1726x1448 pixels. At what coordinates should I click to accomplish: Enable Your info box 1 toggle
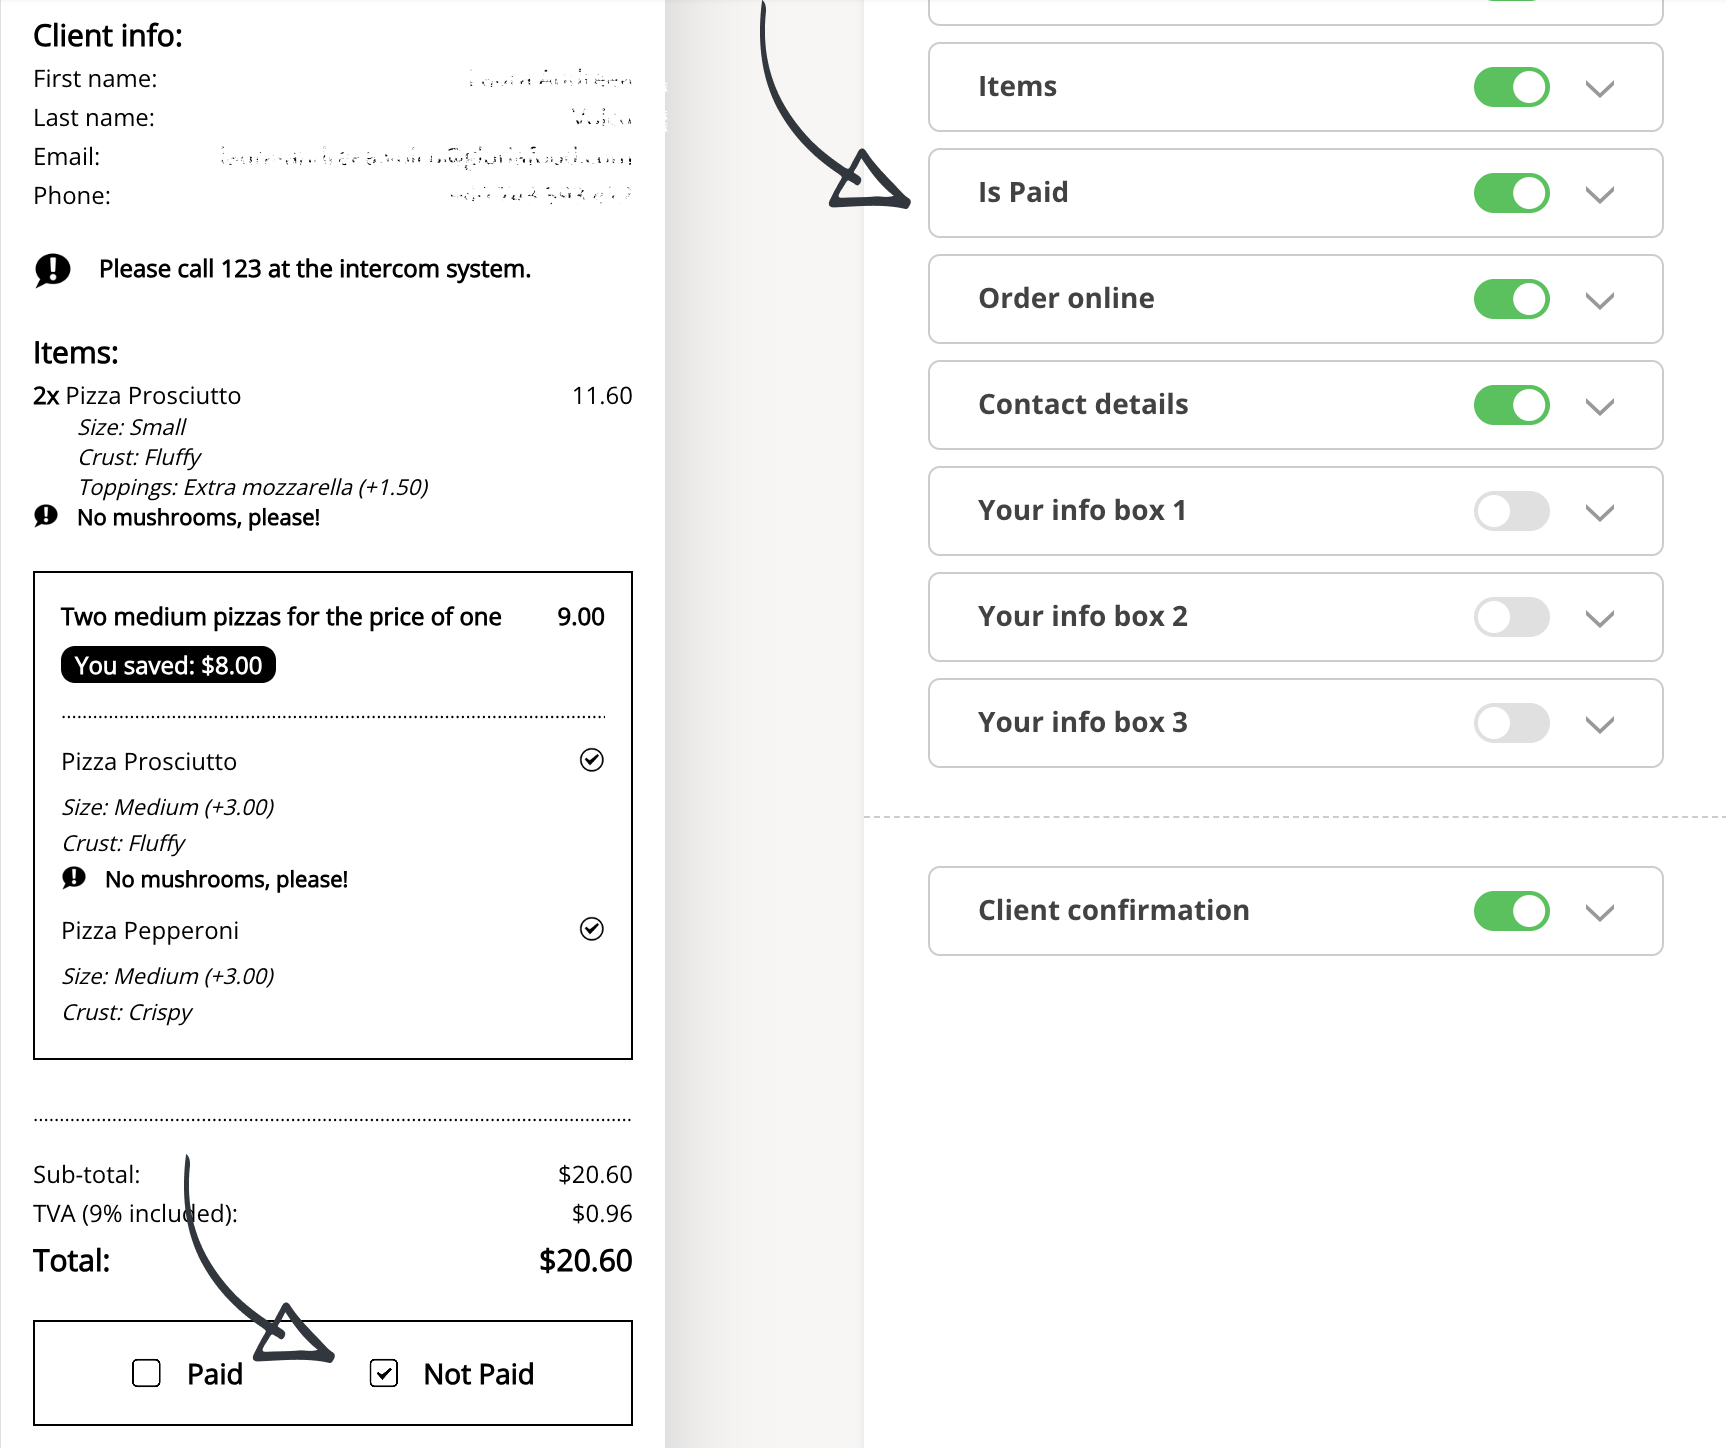[1511, 511]
